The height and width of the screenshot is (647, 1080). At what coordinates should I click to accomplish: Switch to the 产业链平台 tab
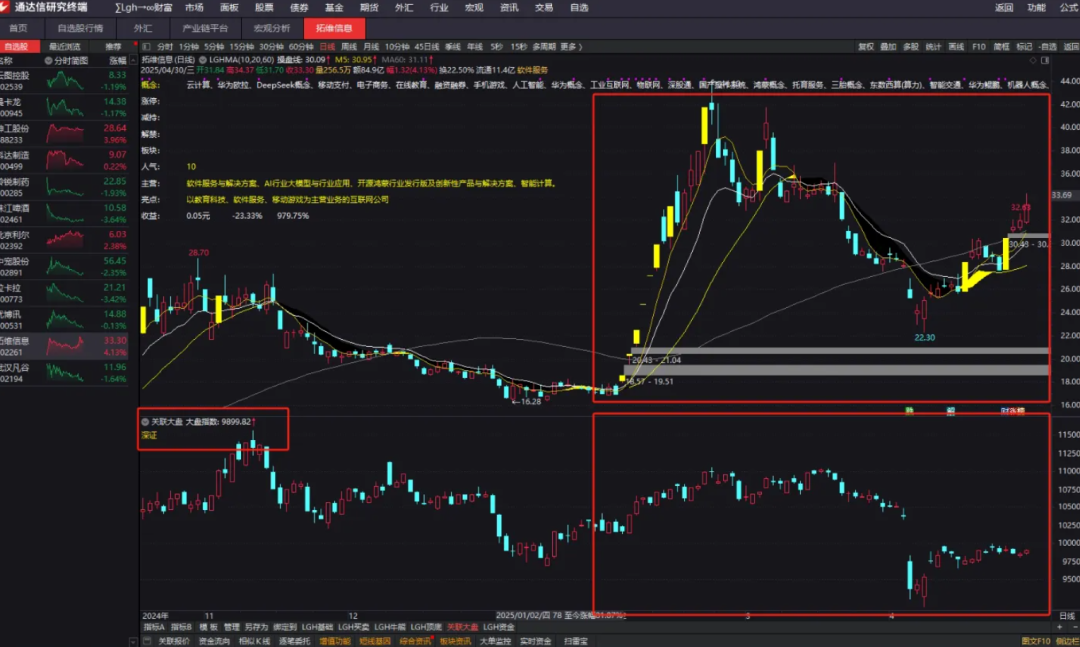tap(205, 28)
